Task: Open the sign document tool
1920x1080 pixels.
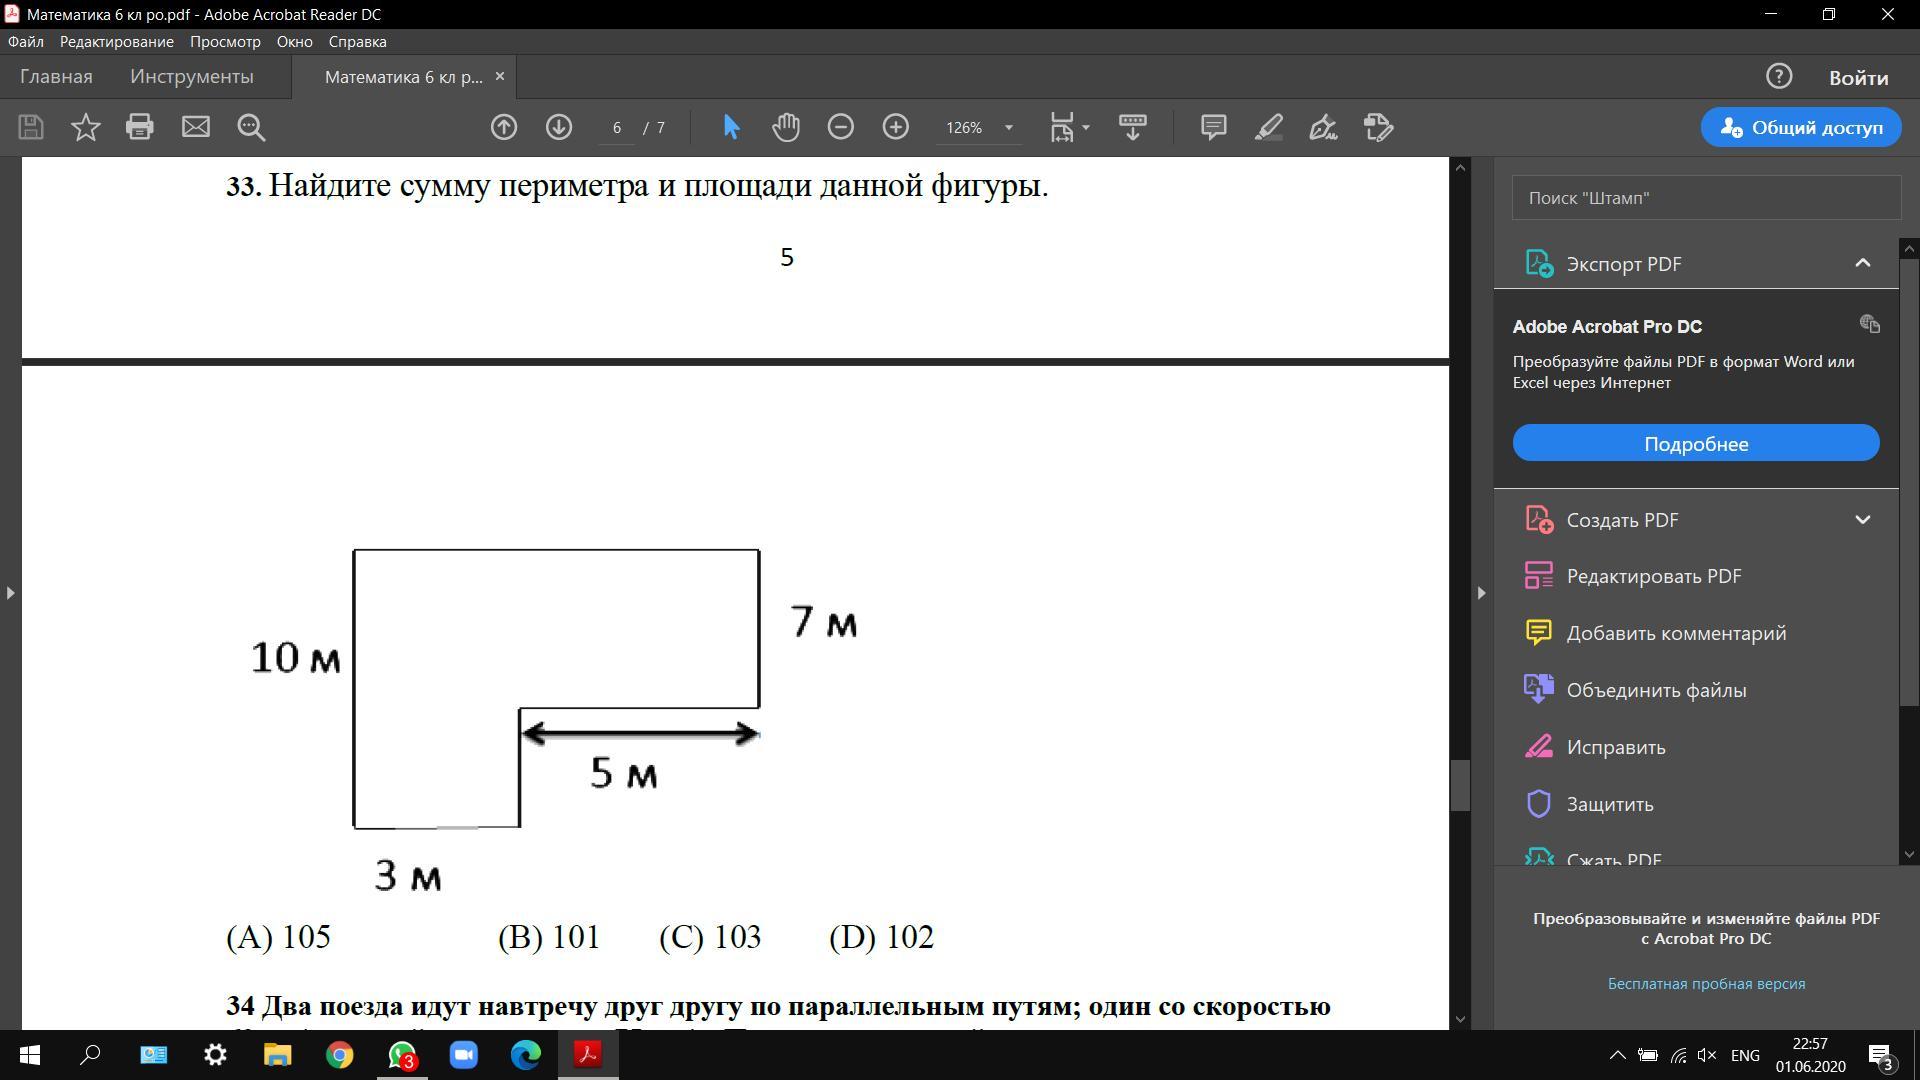Action: [1324, 127]
